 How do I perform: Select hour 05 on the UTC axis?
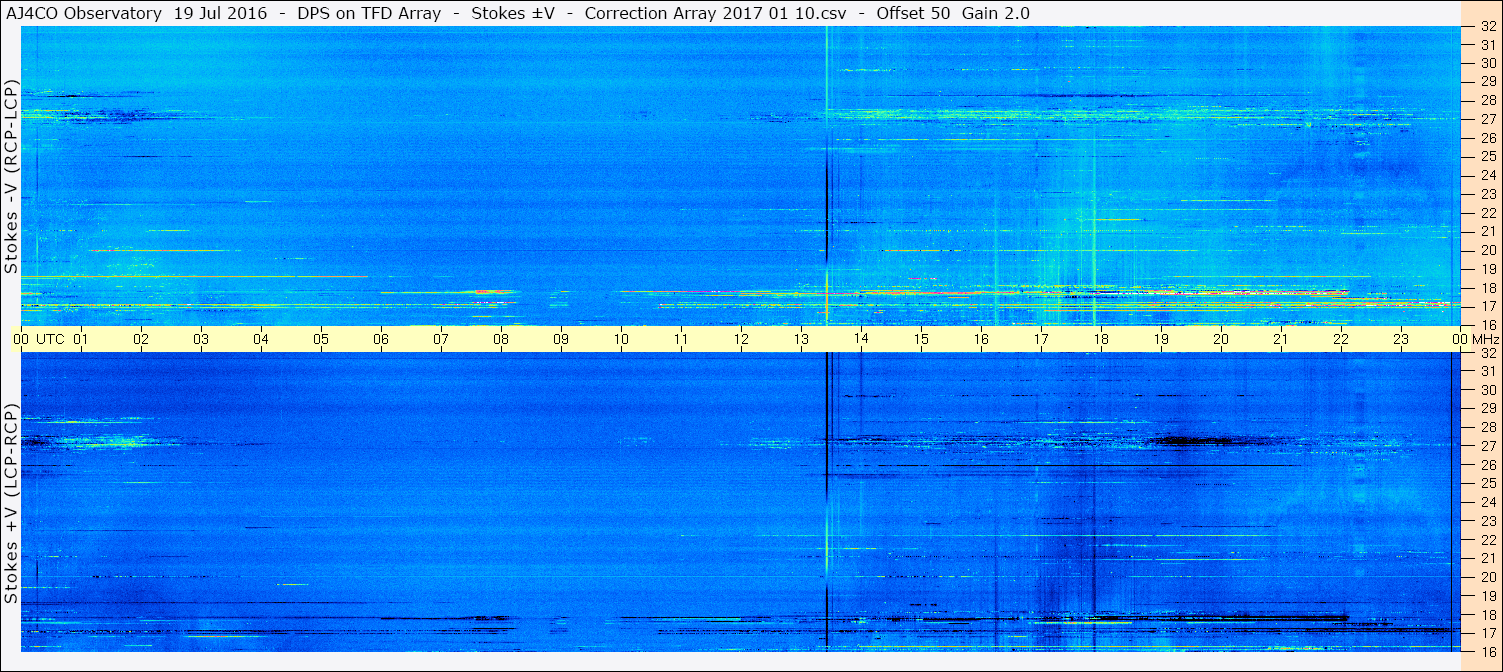tap(321, 339)
